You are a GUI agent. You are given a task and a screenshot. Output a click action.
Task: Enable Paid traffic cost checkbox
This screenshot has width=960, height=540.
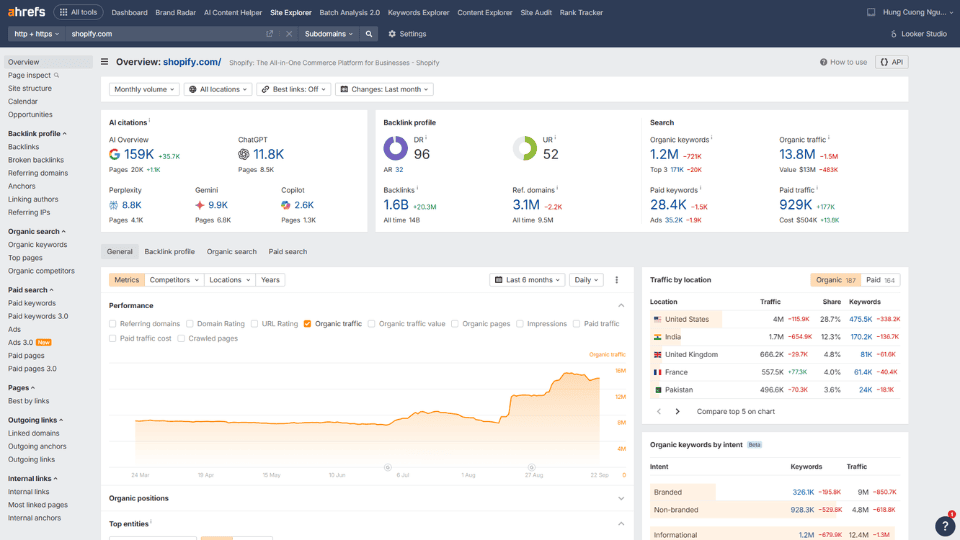[113, 339]
